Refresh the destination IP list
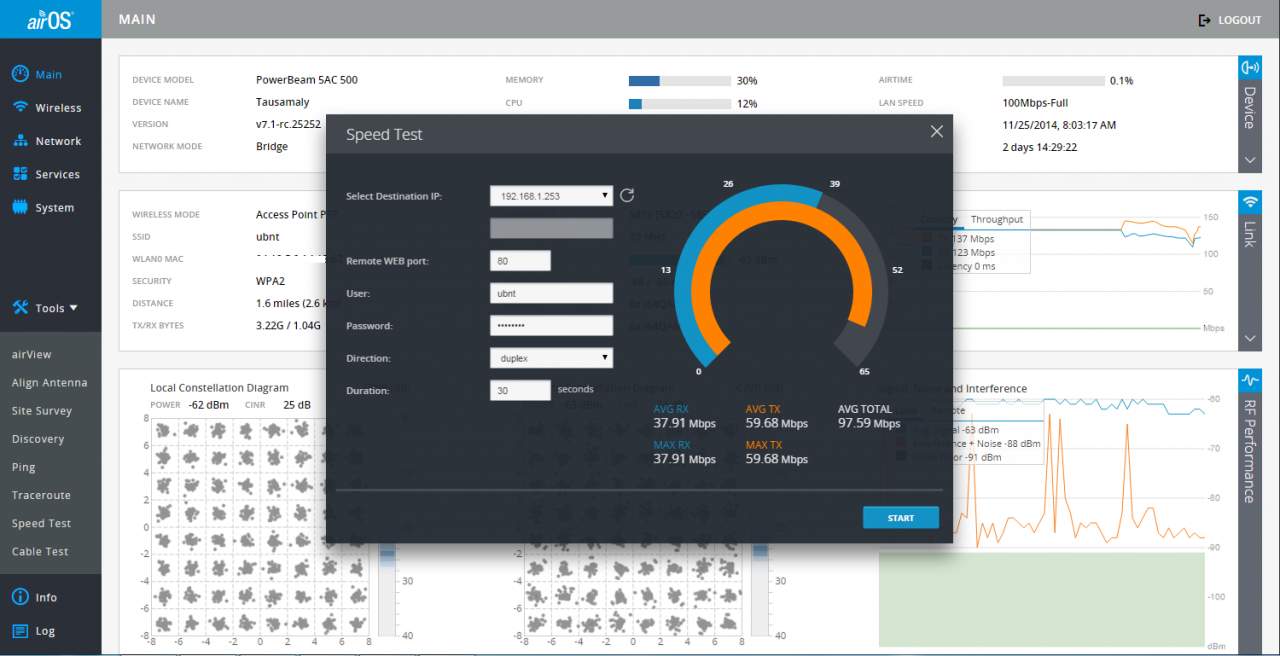This screenshot has height=656, width=1280. pyautogui.click(x=627, y=196)
